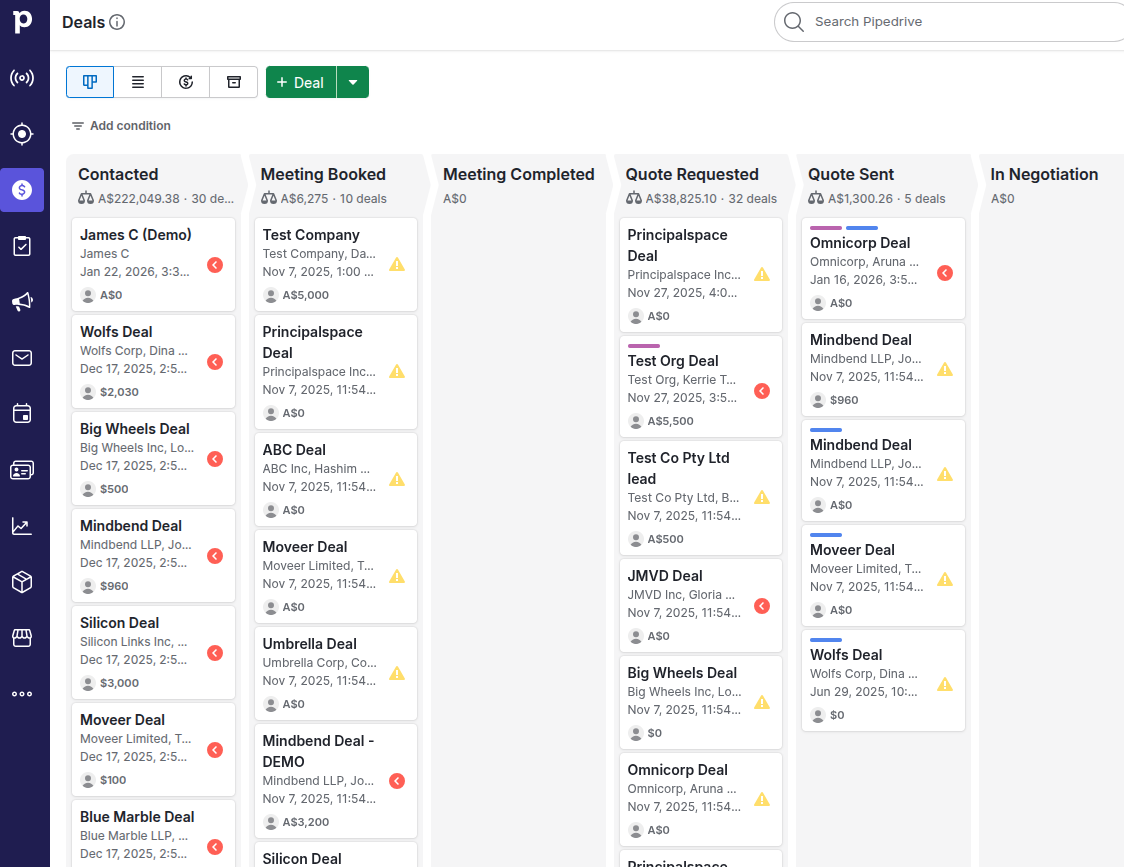
Task: Click warning triangle on ABC Deal
Action: click(x=397, y=479)
